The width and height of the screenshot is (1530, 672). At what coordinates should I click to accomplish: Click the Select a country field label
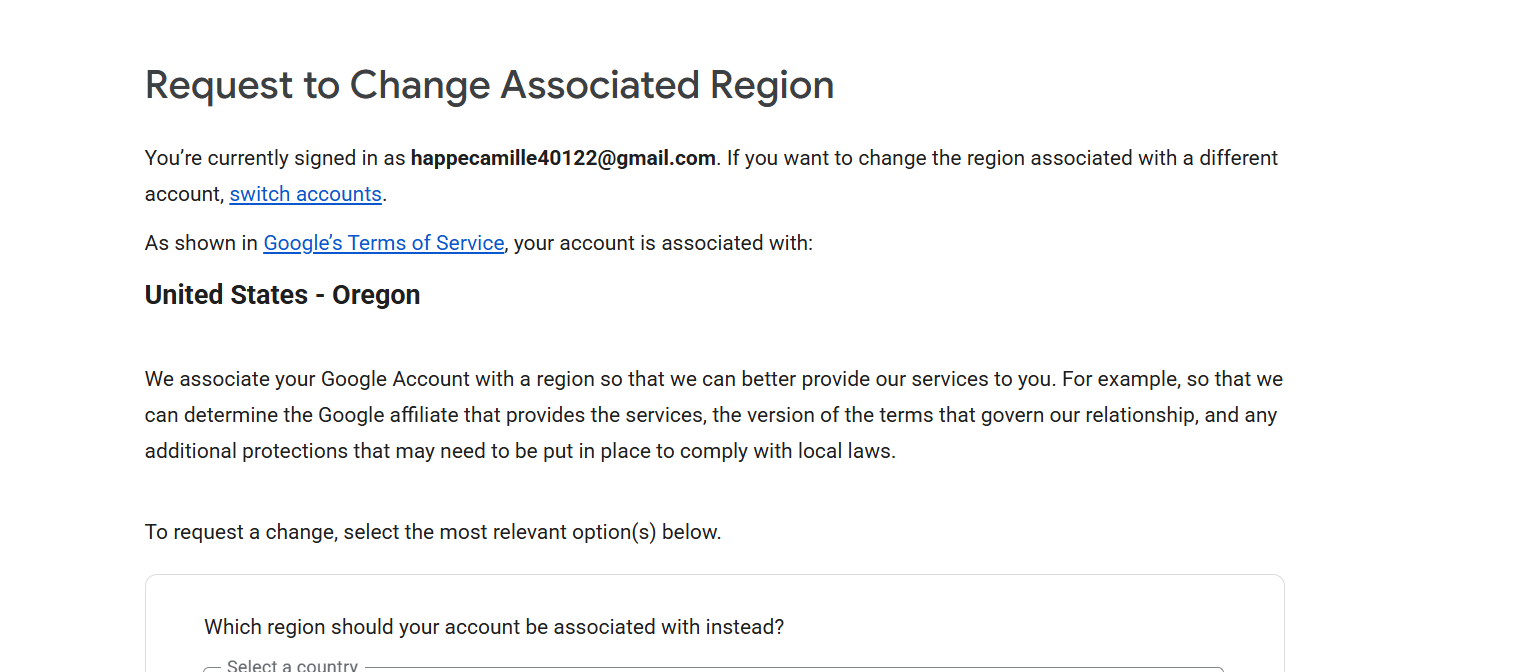292,665
